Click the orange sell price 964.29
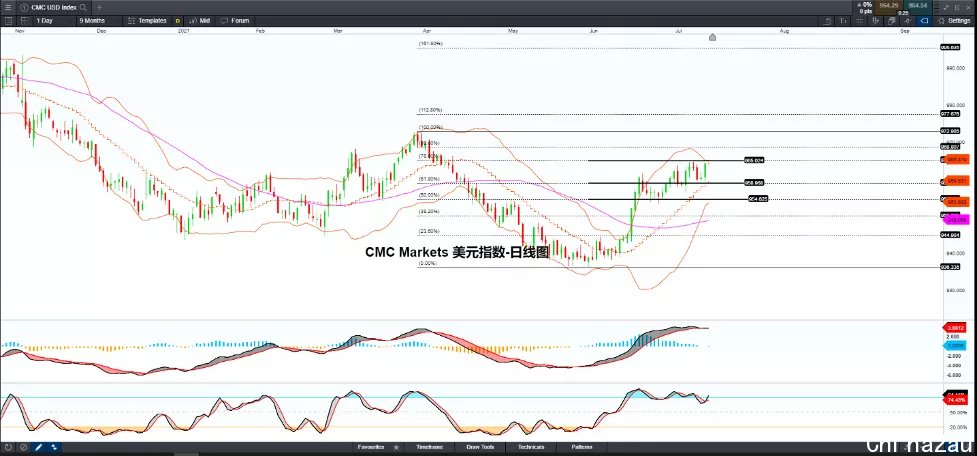The width and height of the screenshot is (977, 456). (x=888, y=7)
